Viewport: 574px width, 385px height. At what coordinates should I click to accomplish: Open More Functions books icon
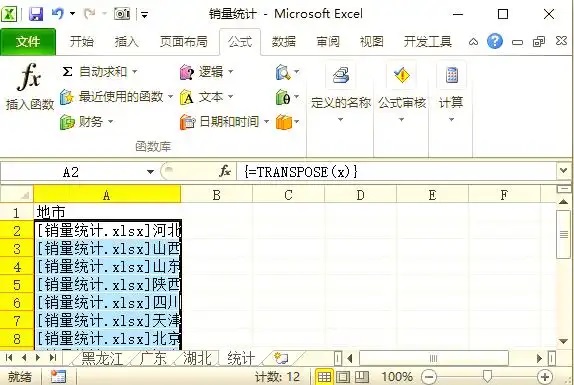pyautogui.click(x=287, y=122)
